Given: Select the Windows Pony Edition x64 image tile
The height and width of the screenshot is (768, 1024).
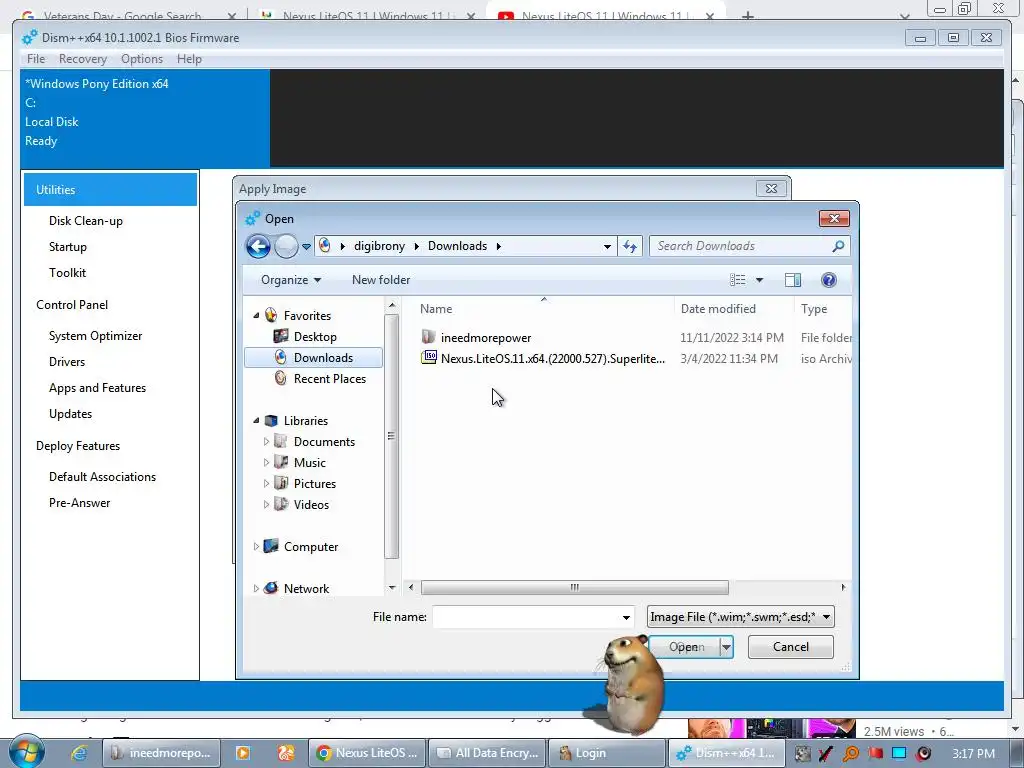Looking at the screenshot, I should click(x=145, y=118).
